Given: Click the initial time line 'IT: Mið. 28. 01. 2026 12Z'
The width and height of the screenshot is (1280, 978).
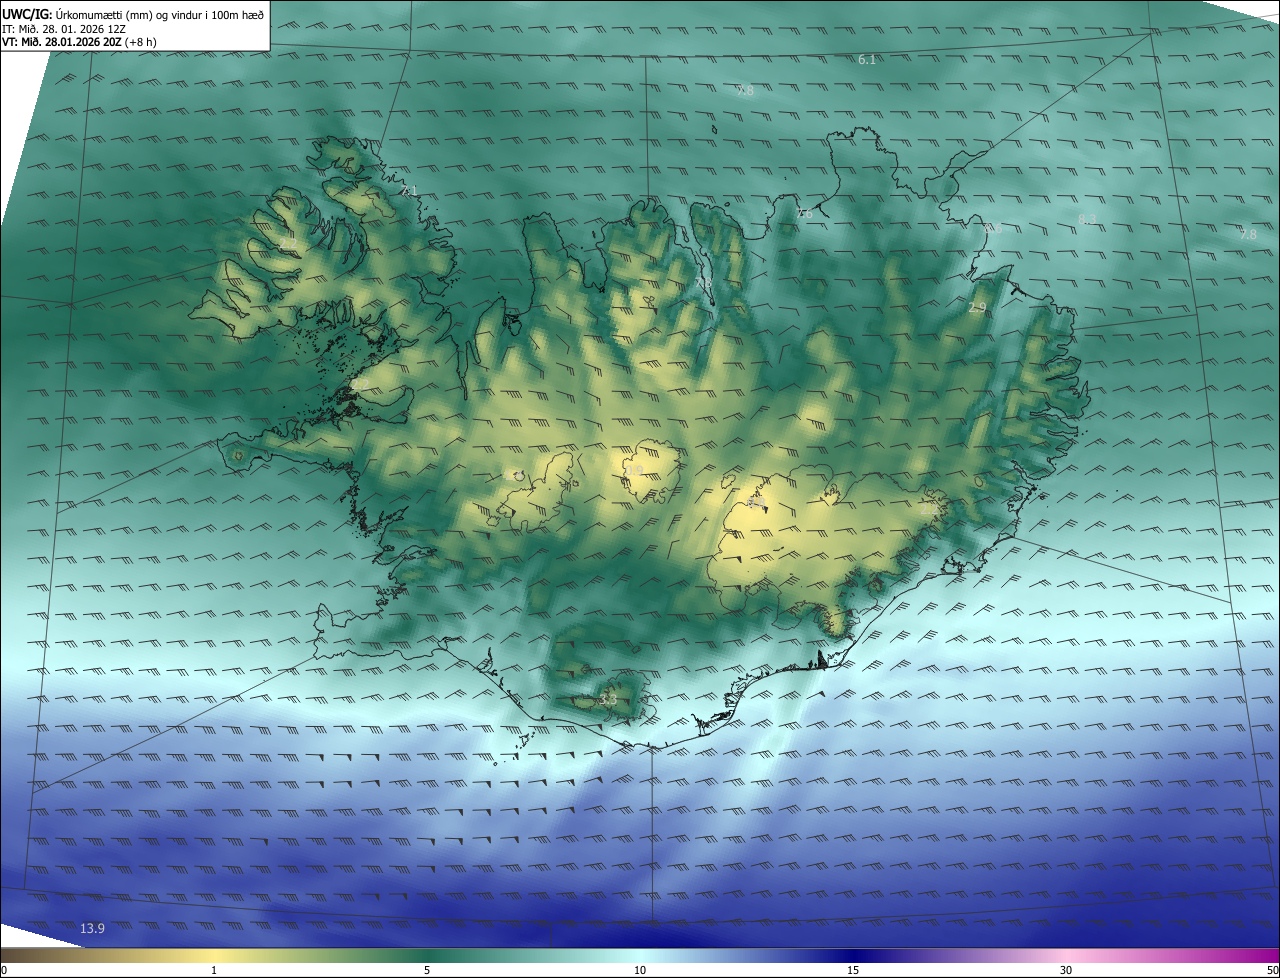Looking at the screenshot, I should (64, 28).
